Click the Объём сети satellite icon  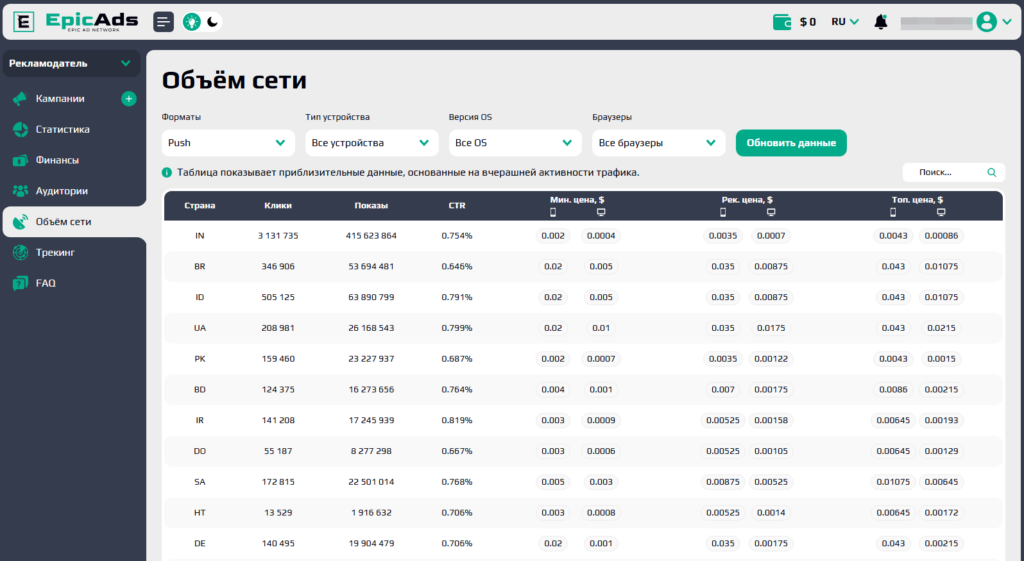click(x=20, y=221)
